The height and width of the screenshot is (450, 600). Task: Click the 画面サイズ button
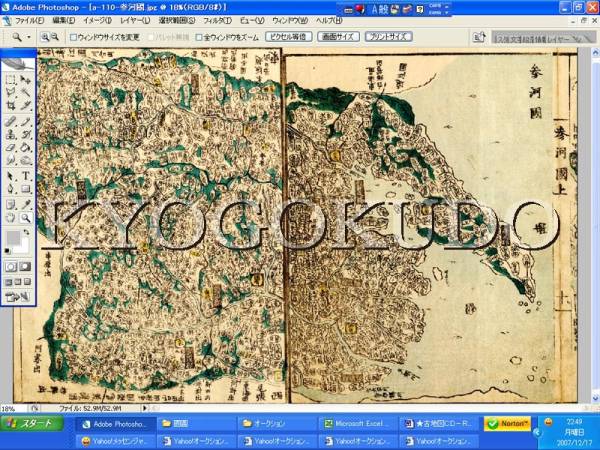tap(338, 37)
